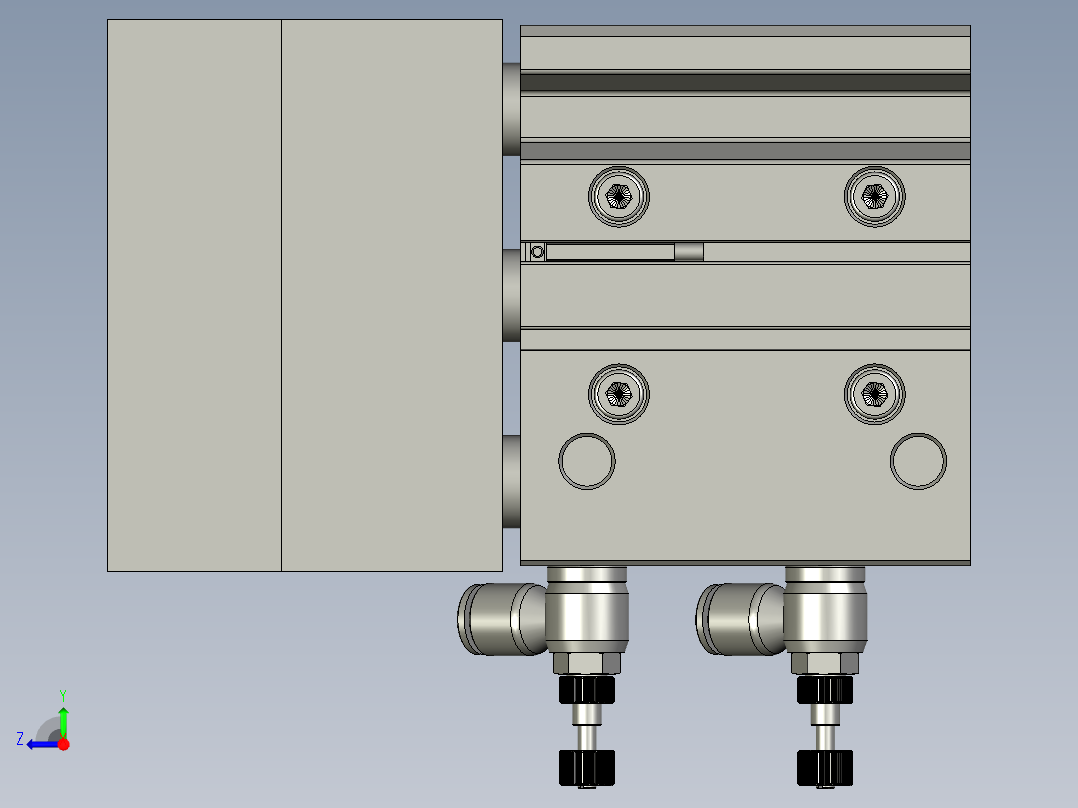Select the right fitting's upper black knurled nut
The width and height of the screenshot is (1078, 808).
coord(825,690)
